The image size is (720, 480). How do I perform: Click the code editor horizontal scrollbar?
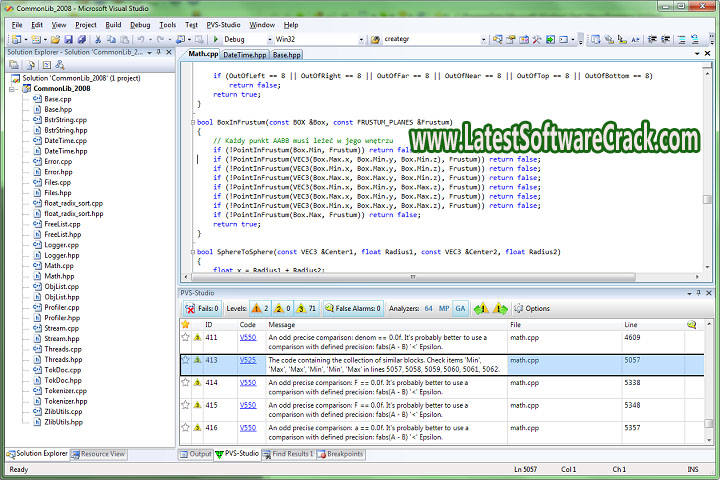pos(413,277)
